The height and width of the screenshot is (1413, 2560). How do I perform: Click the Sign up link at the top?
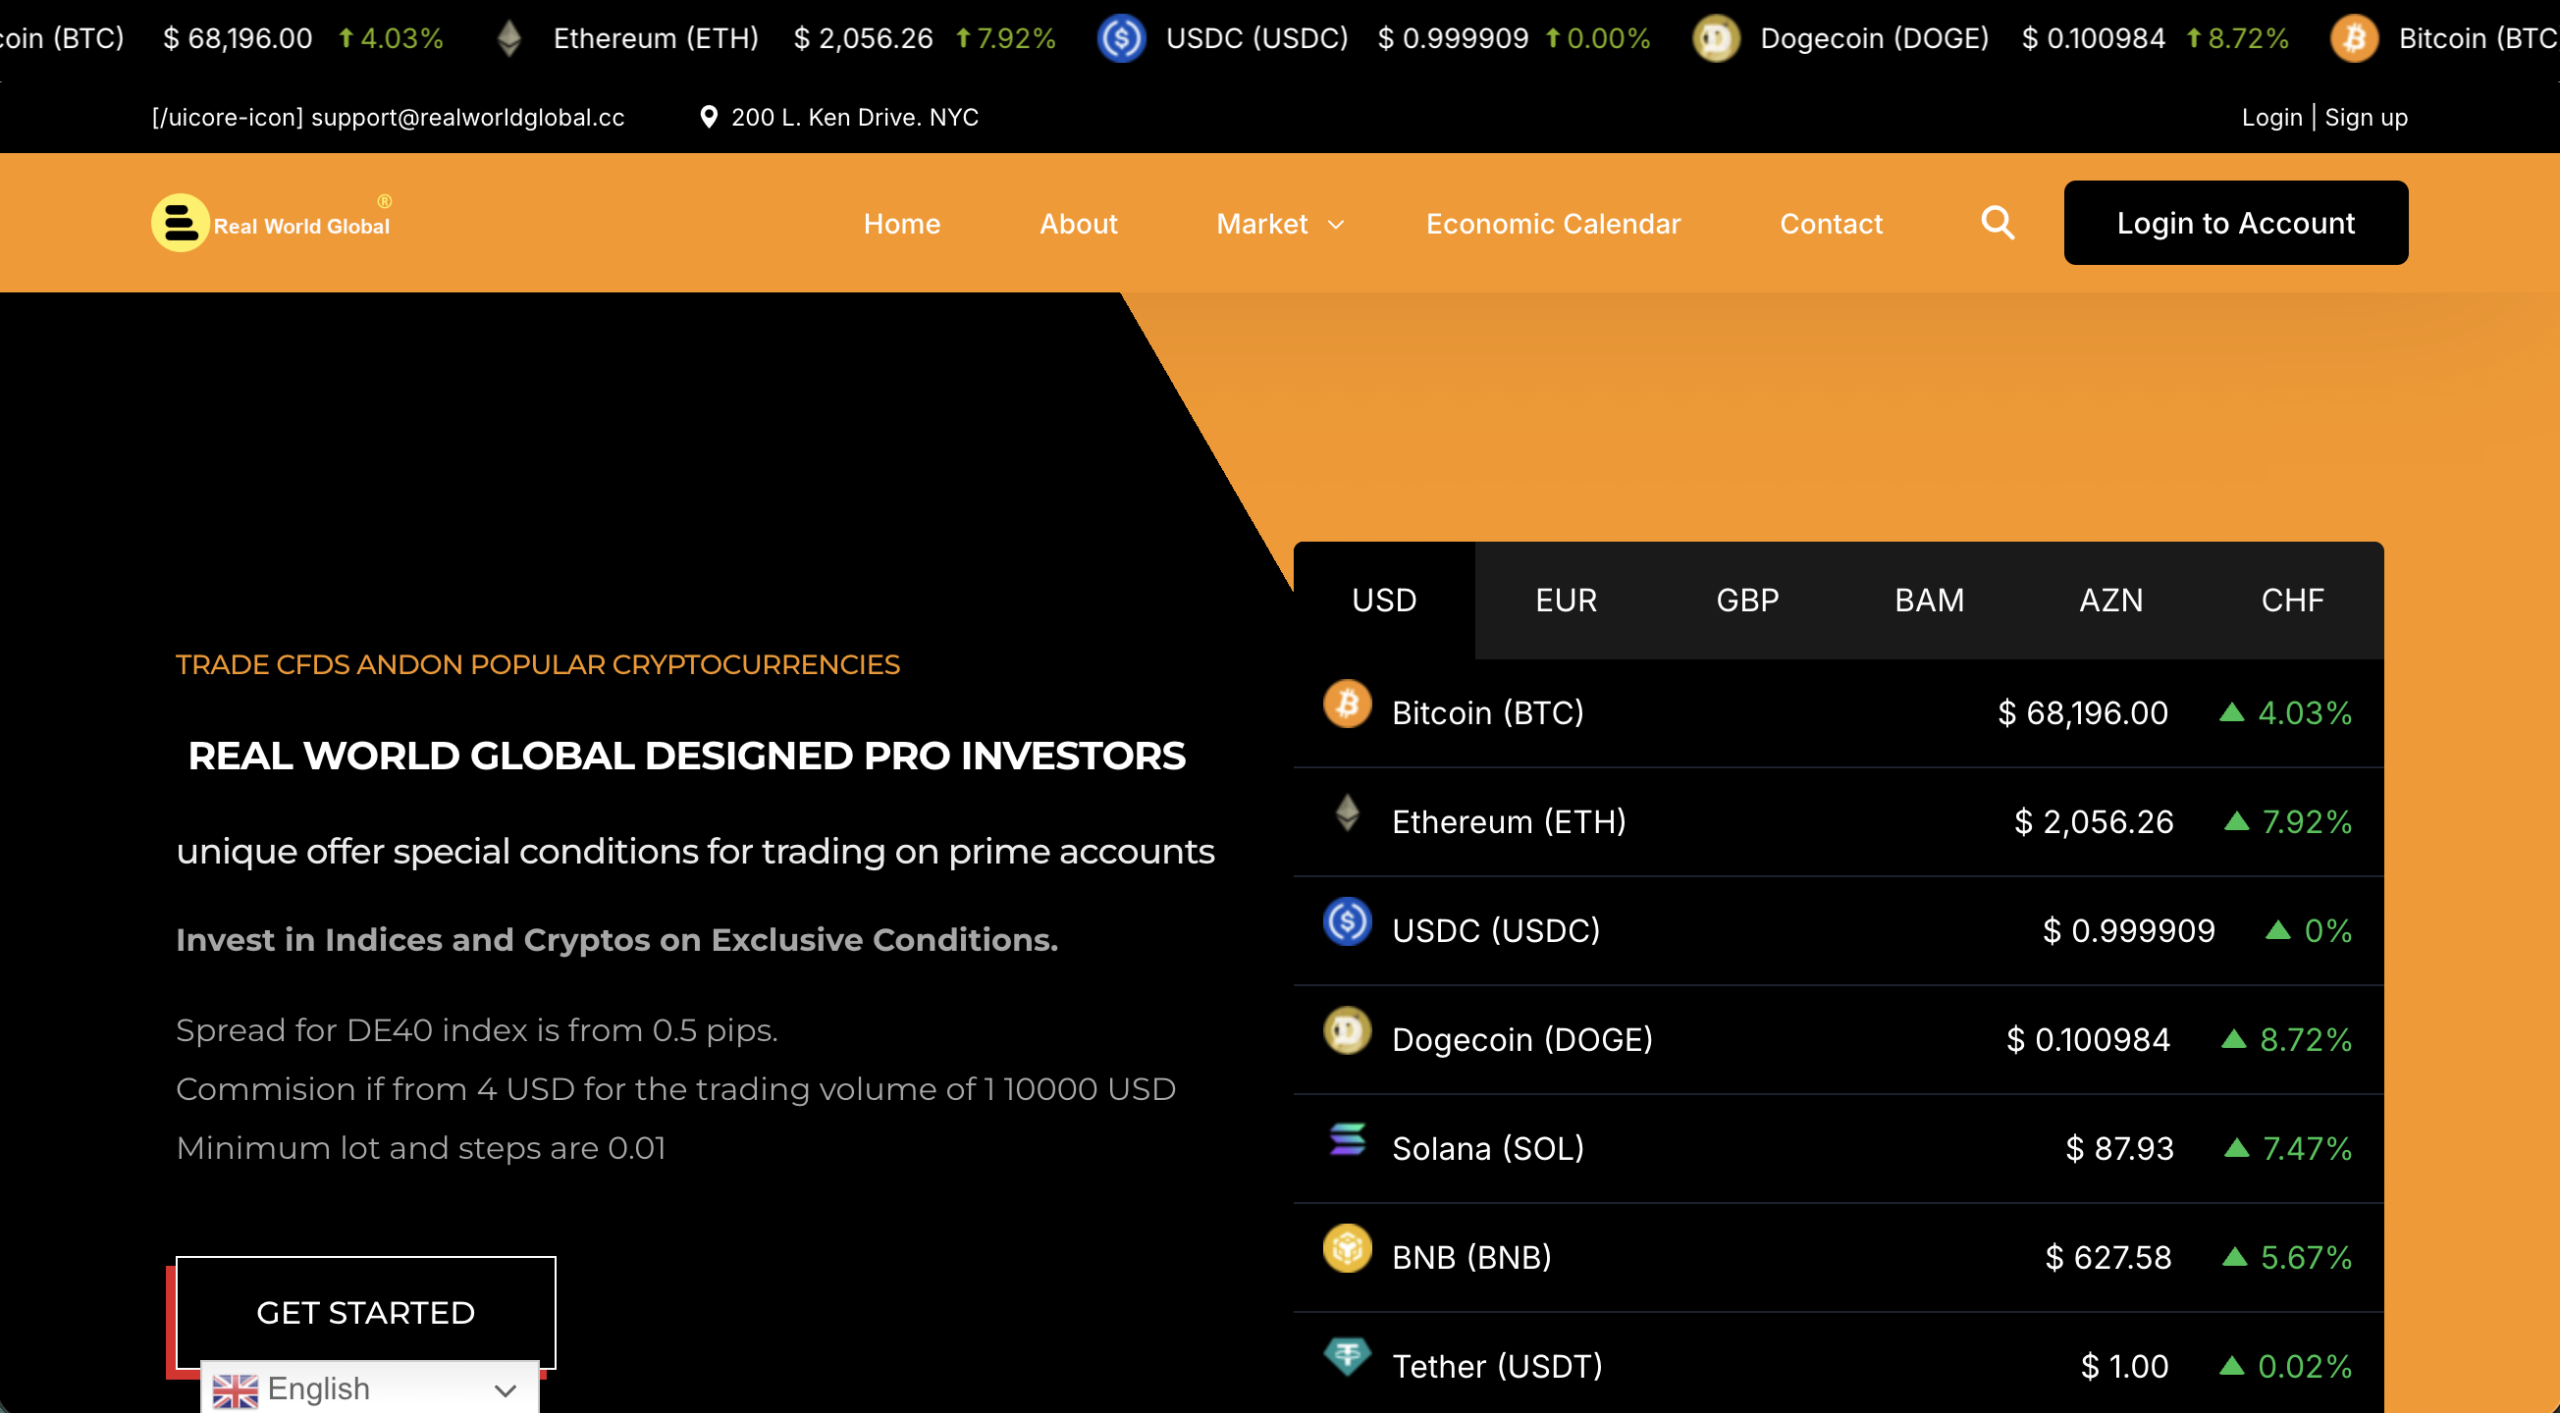tap(2367, 116)
